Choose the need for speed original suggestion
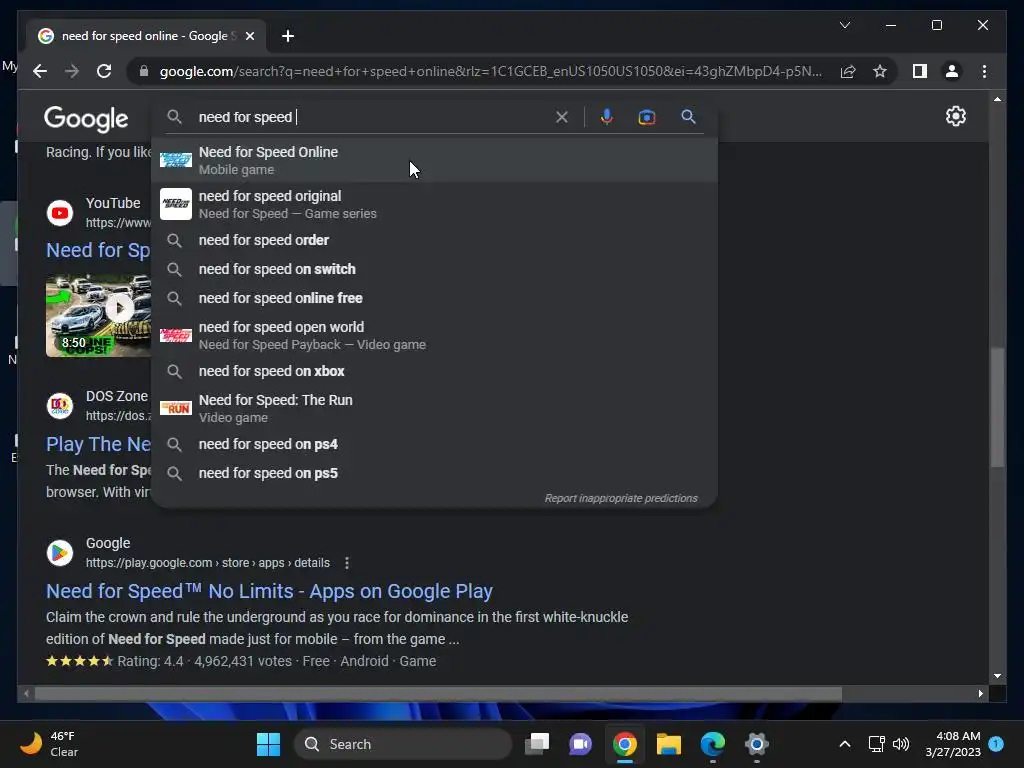The width and height of the screenshot is (1024, 768). click(x=434, y=204)
